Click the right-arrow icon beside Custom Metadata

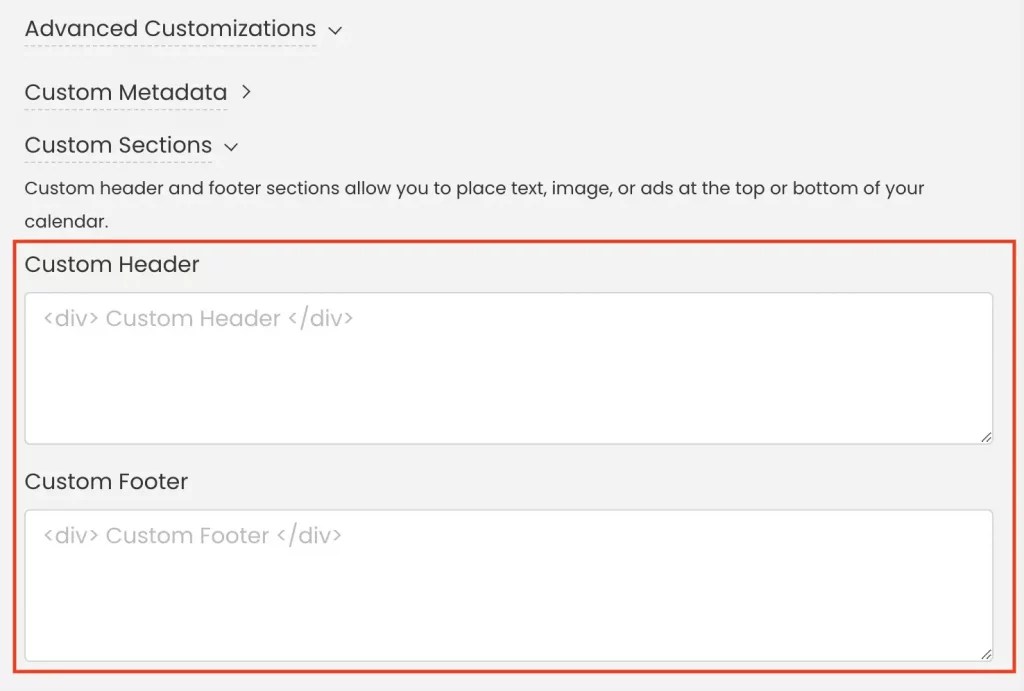click(246, 92)
